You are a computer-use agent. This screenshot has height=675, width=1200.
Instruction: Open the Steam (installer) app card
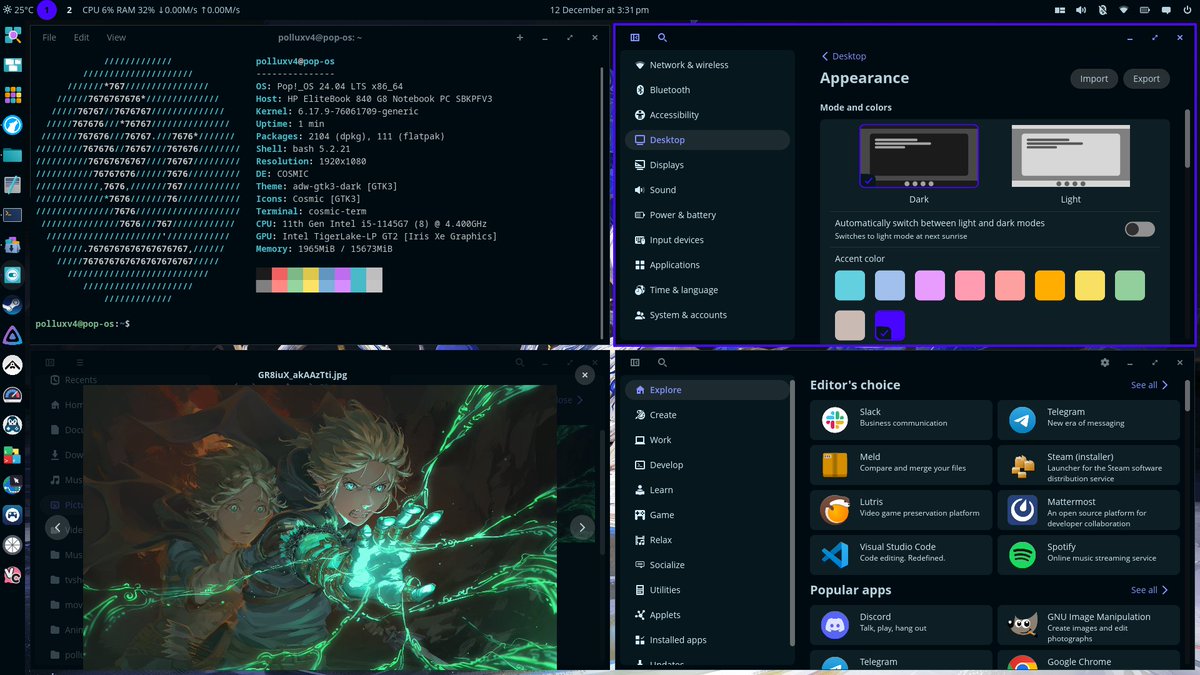(x=1090, y=464)
